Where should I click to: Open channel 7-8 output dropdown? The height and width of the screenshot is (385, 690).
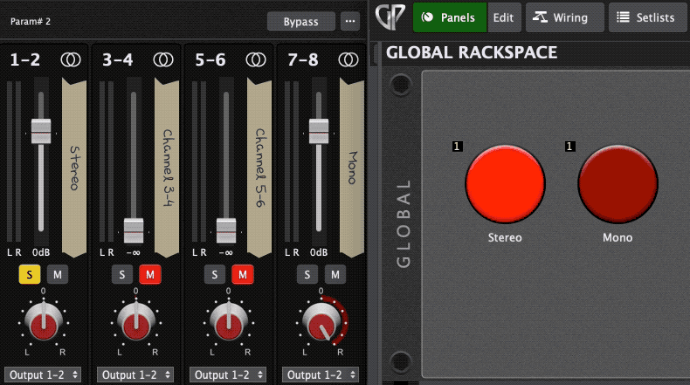(320, 375)
